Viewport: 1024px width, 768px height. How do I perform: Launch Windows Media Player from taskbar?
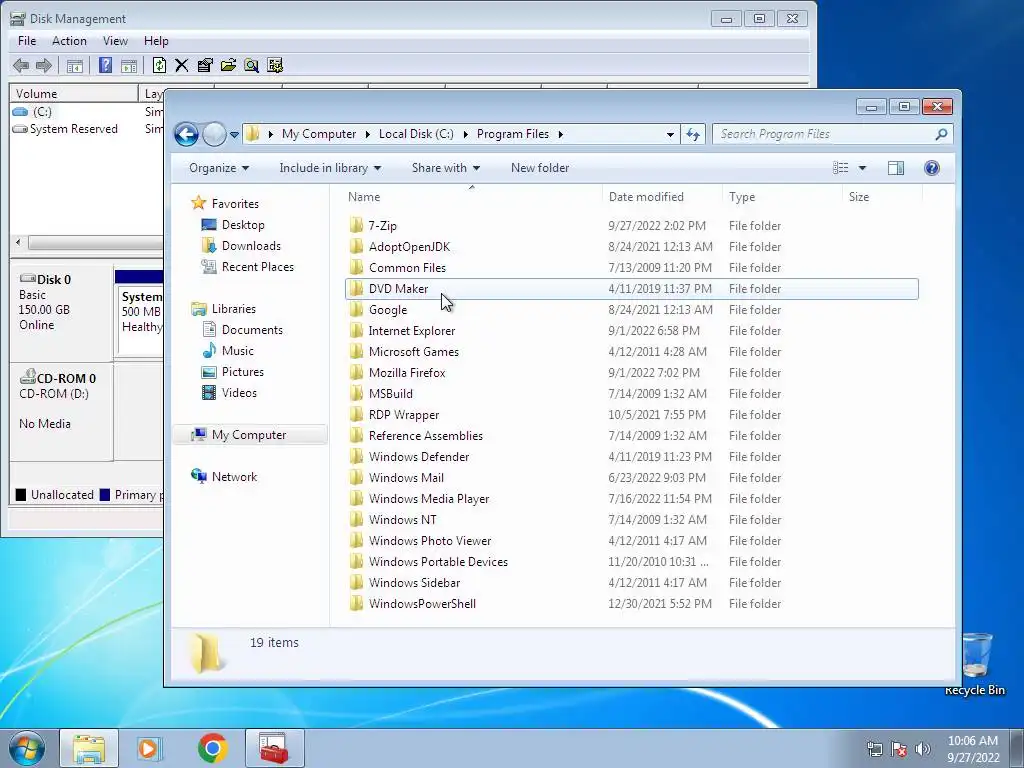150,748
